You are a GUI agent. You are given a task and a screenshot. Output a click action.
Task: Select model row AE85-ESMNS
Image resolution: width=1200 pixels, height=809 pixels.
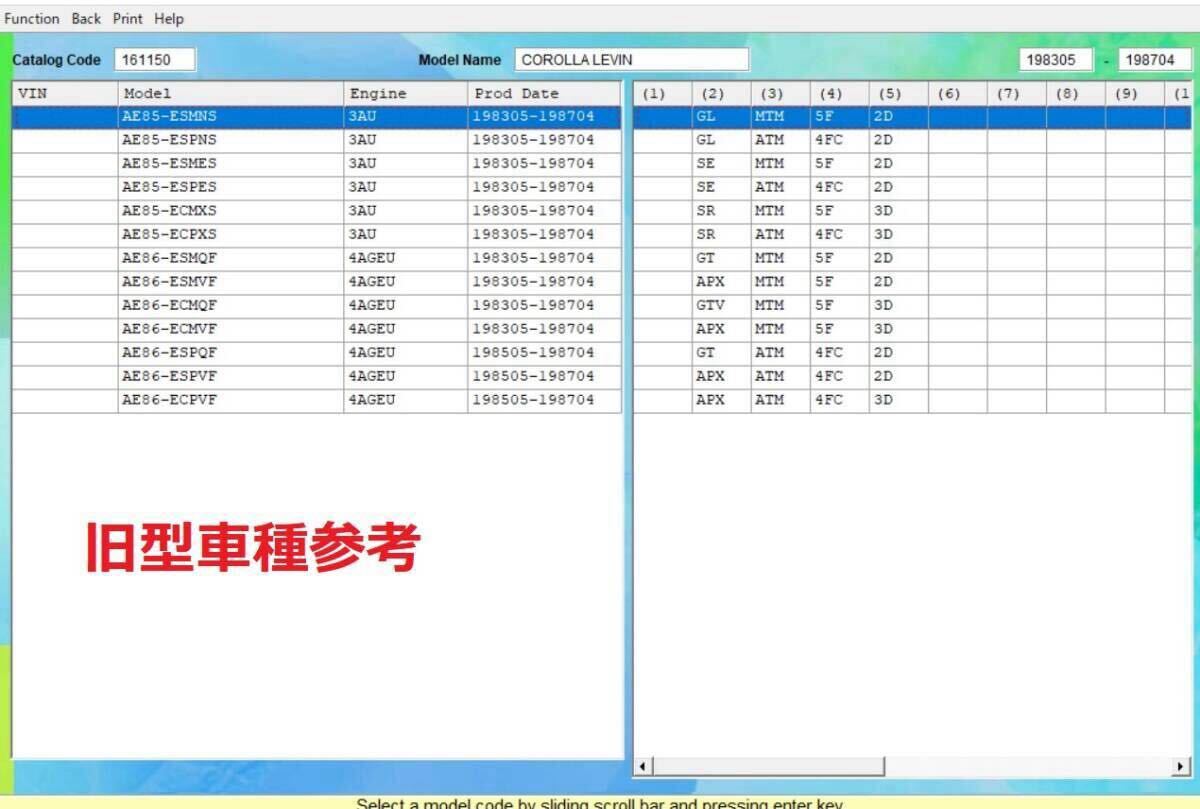(x=317, y=116)
